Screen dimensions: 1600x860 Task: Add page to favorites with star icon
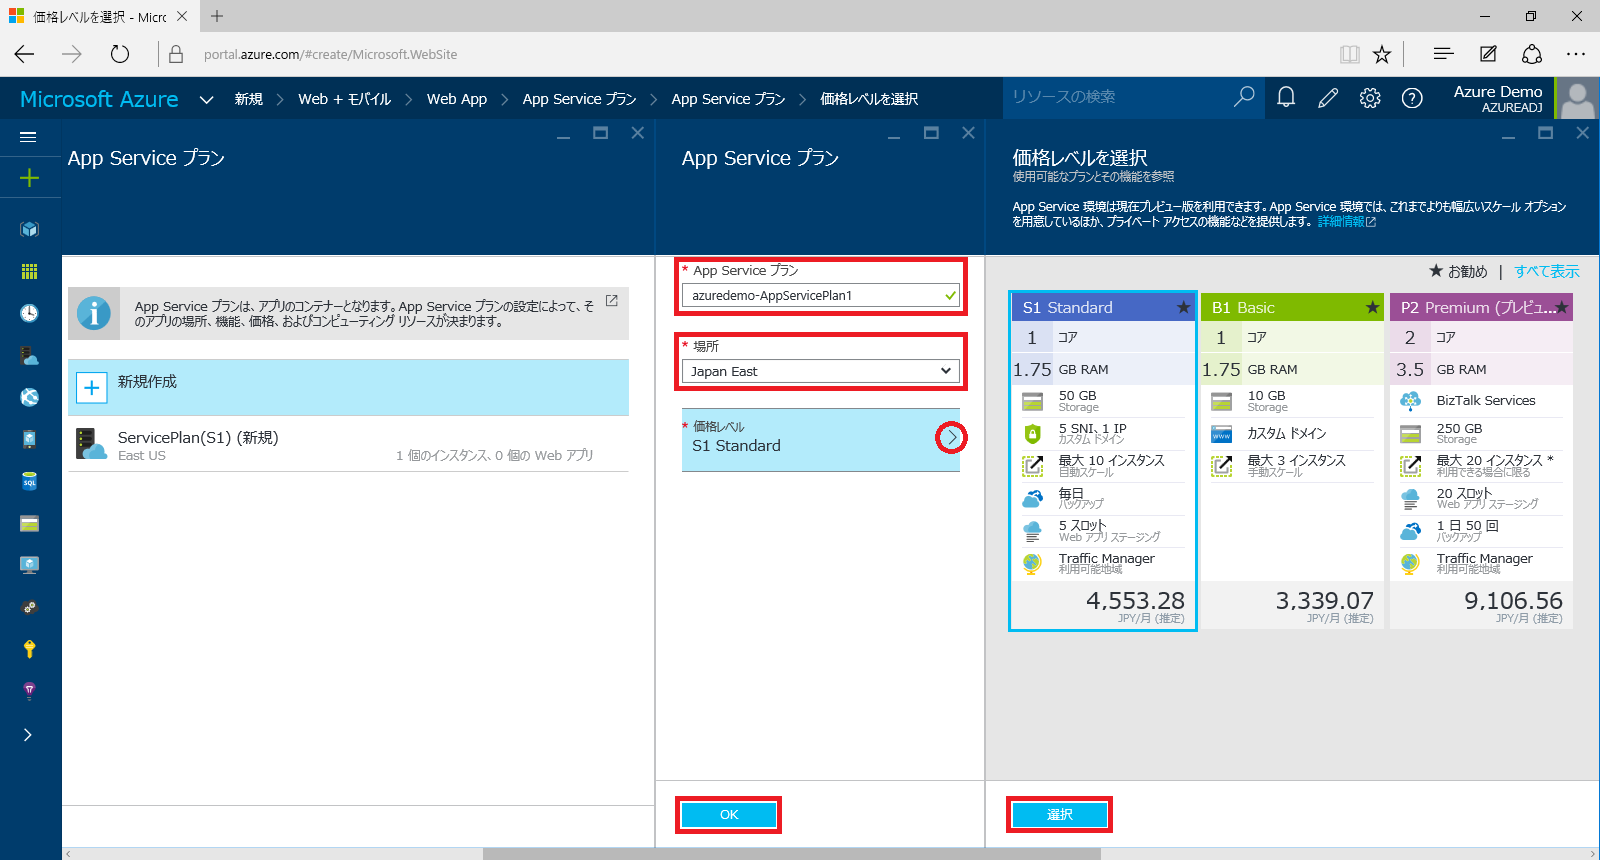tap(1382, 54)
